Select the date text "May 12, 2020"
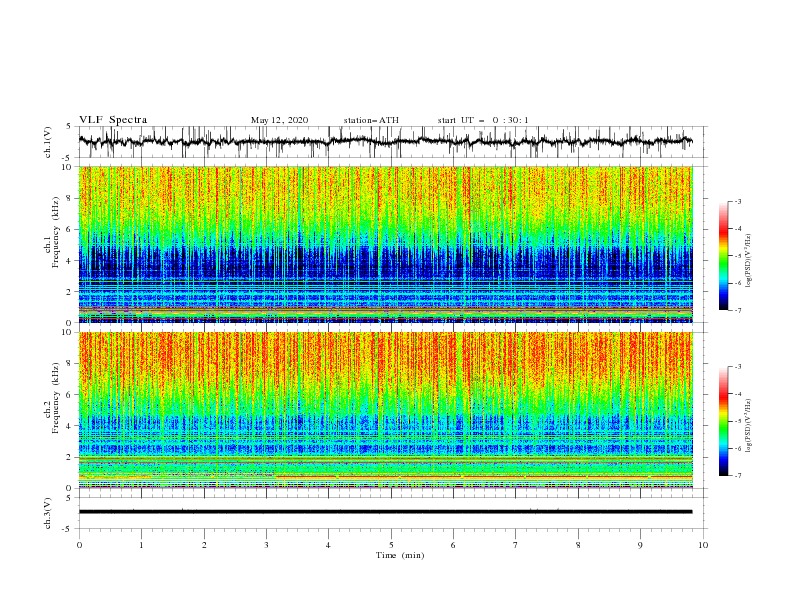This screenshot has width=792, height=612. coord(279,120)
